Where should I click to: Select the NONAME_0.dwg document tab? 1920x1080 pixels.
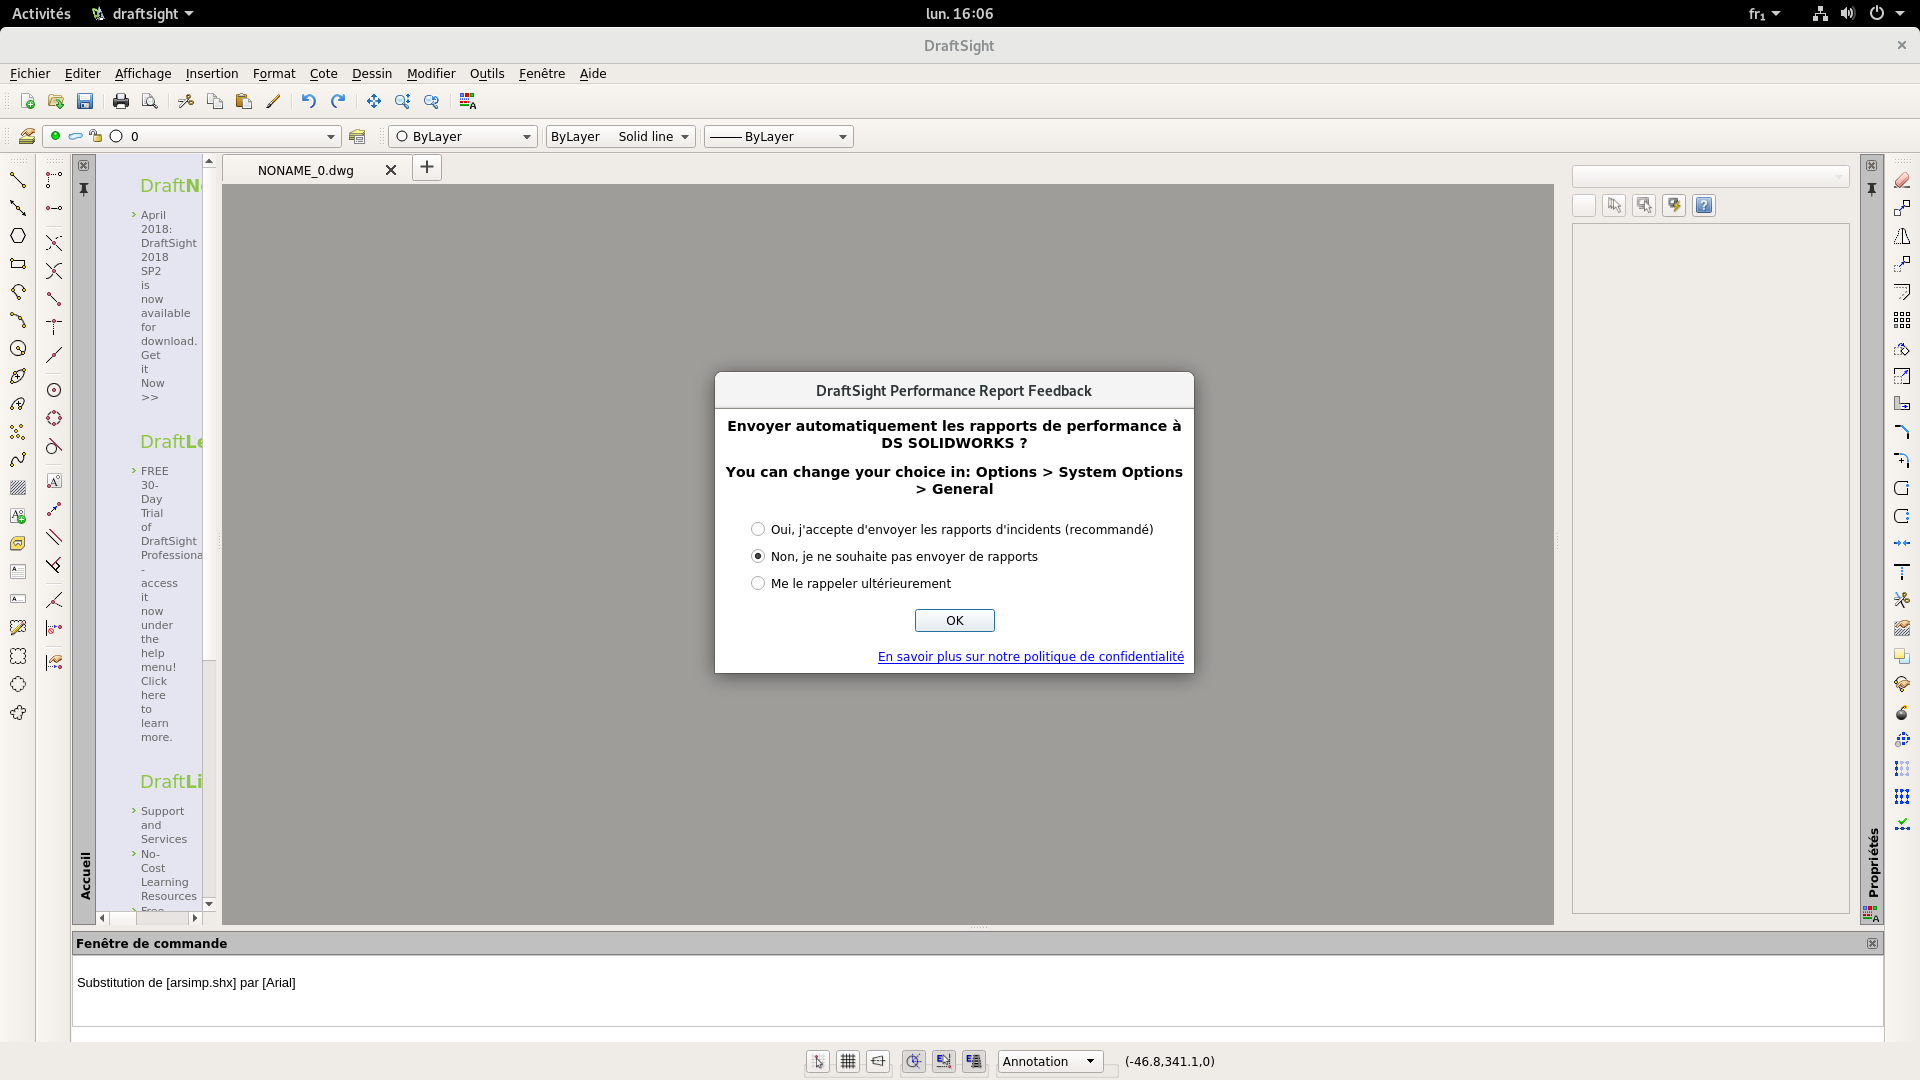305,170
